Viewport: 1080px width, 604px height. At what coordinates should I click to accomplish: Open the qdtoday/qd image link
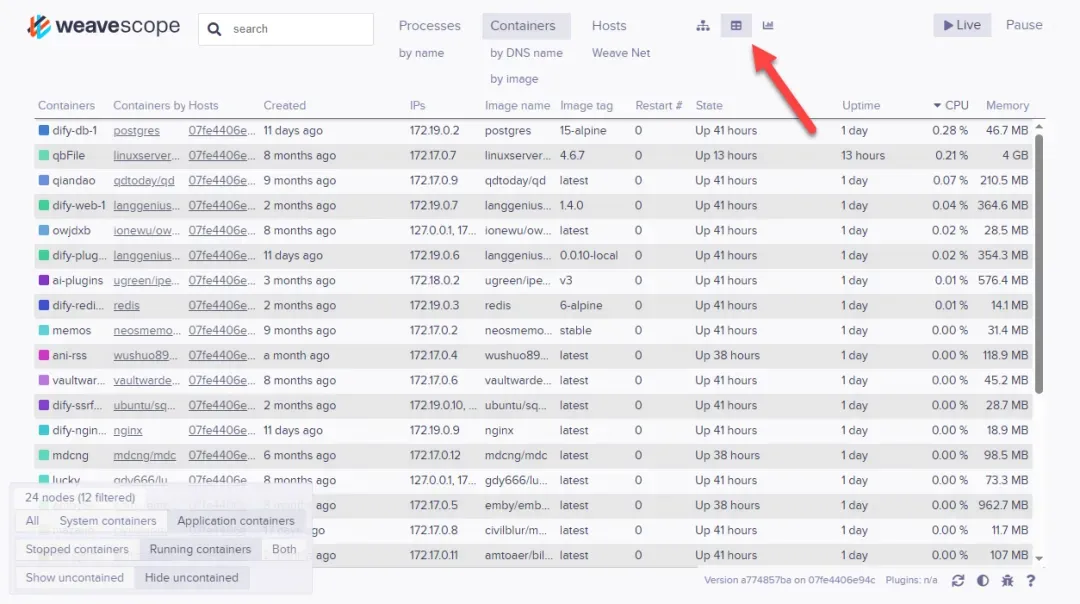[144, 180]
